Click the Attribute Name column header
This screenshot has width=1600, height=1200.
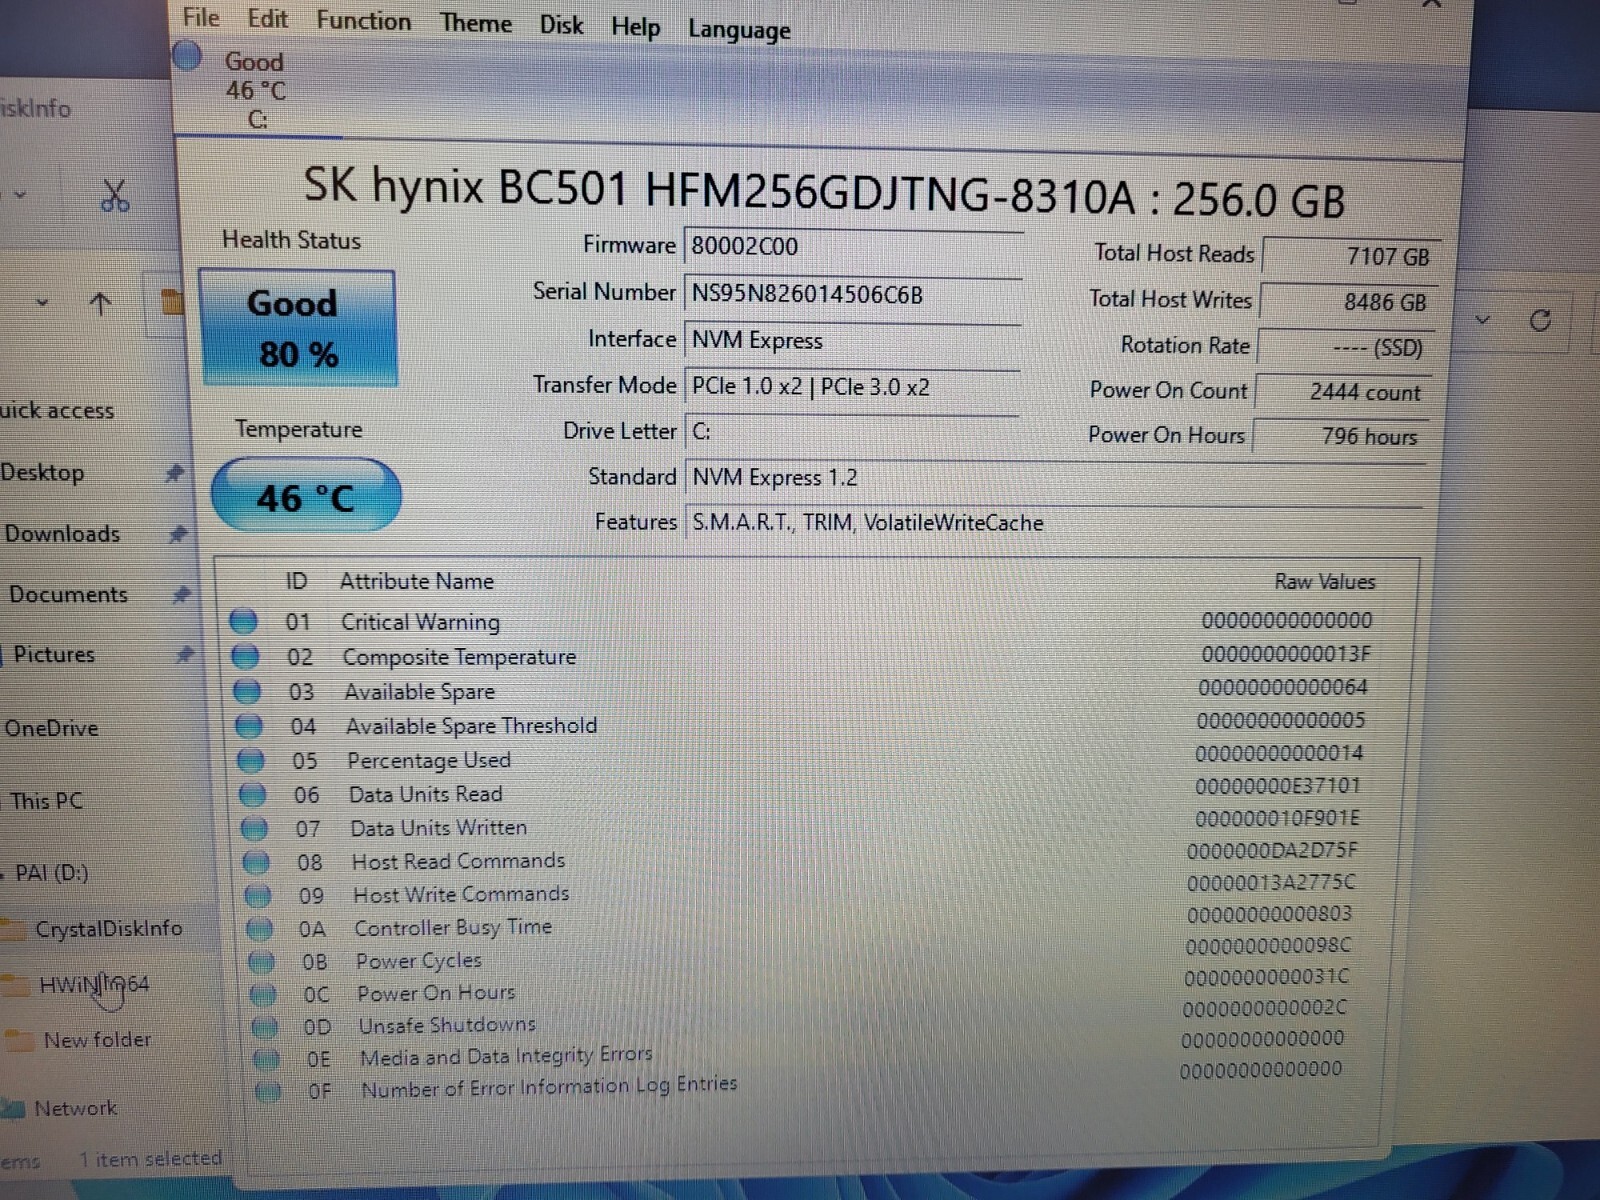click(x=417, y=581)
